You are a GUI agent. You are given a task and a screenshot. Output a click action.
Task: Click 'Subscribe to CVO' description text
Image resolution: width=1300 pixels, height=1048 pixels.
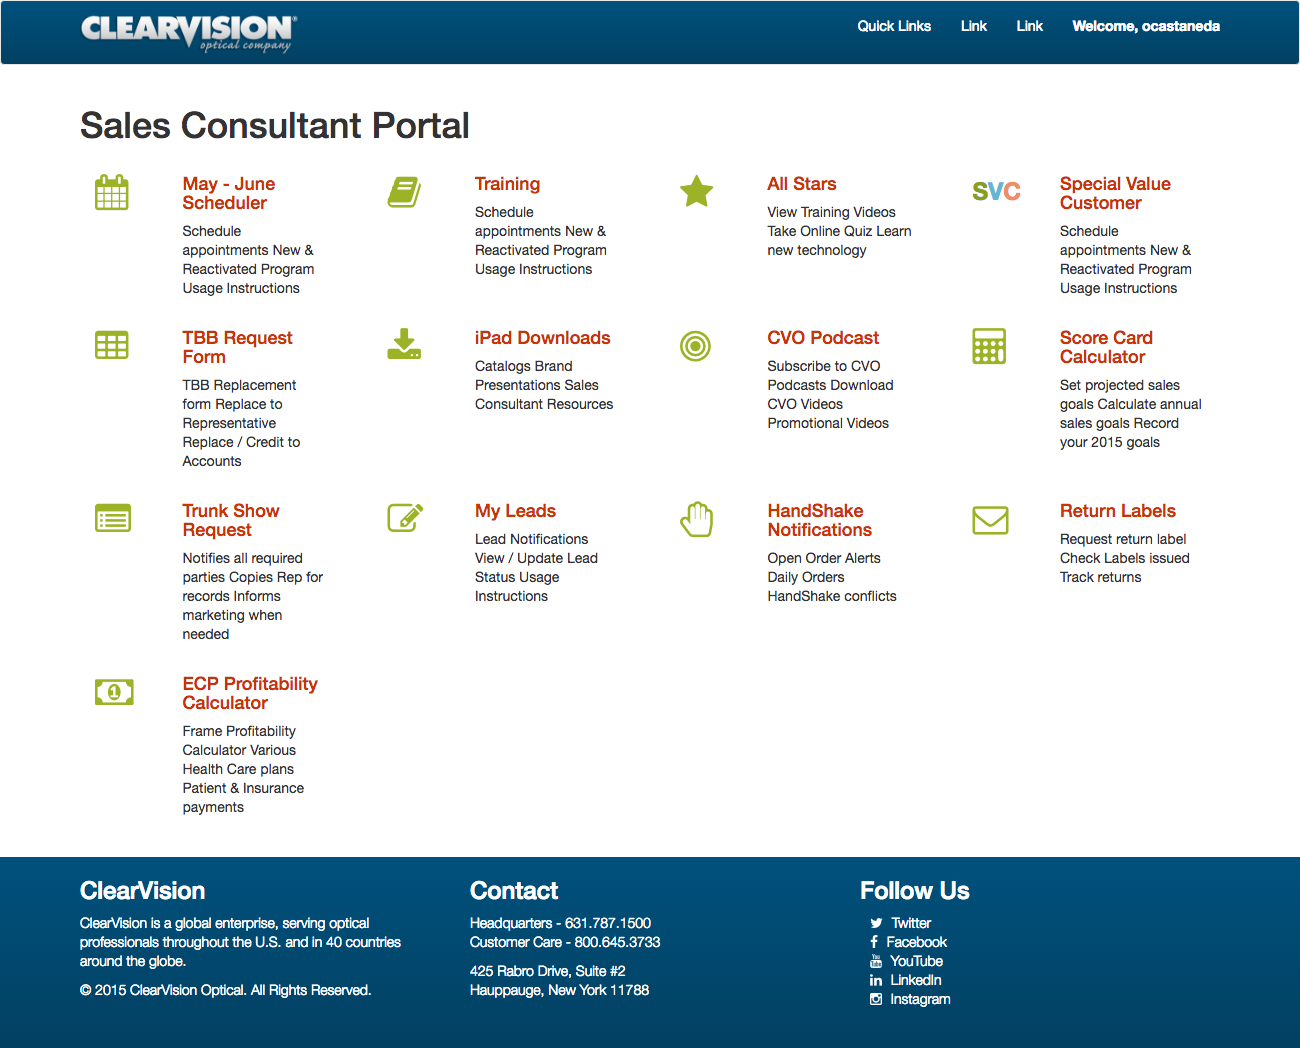point(824,366)
